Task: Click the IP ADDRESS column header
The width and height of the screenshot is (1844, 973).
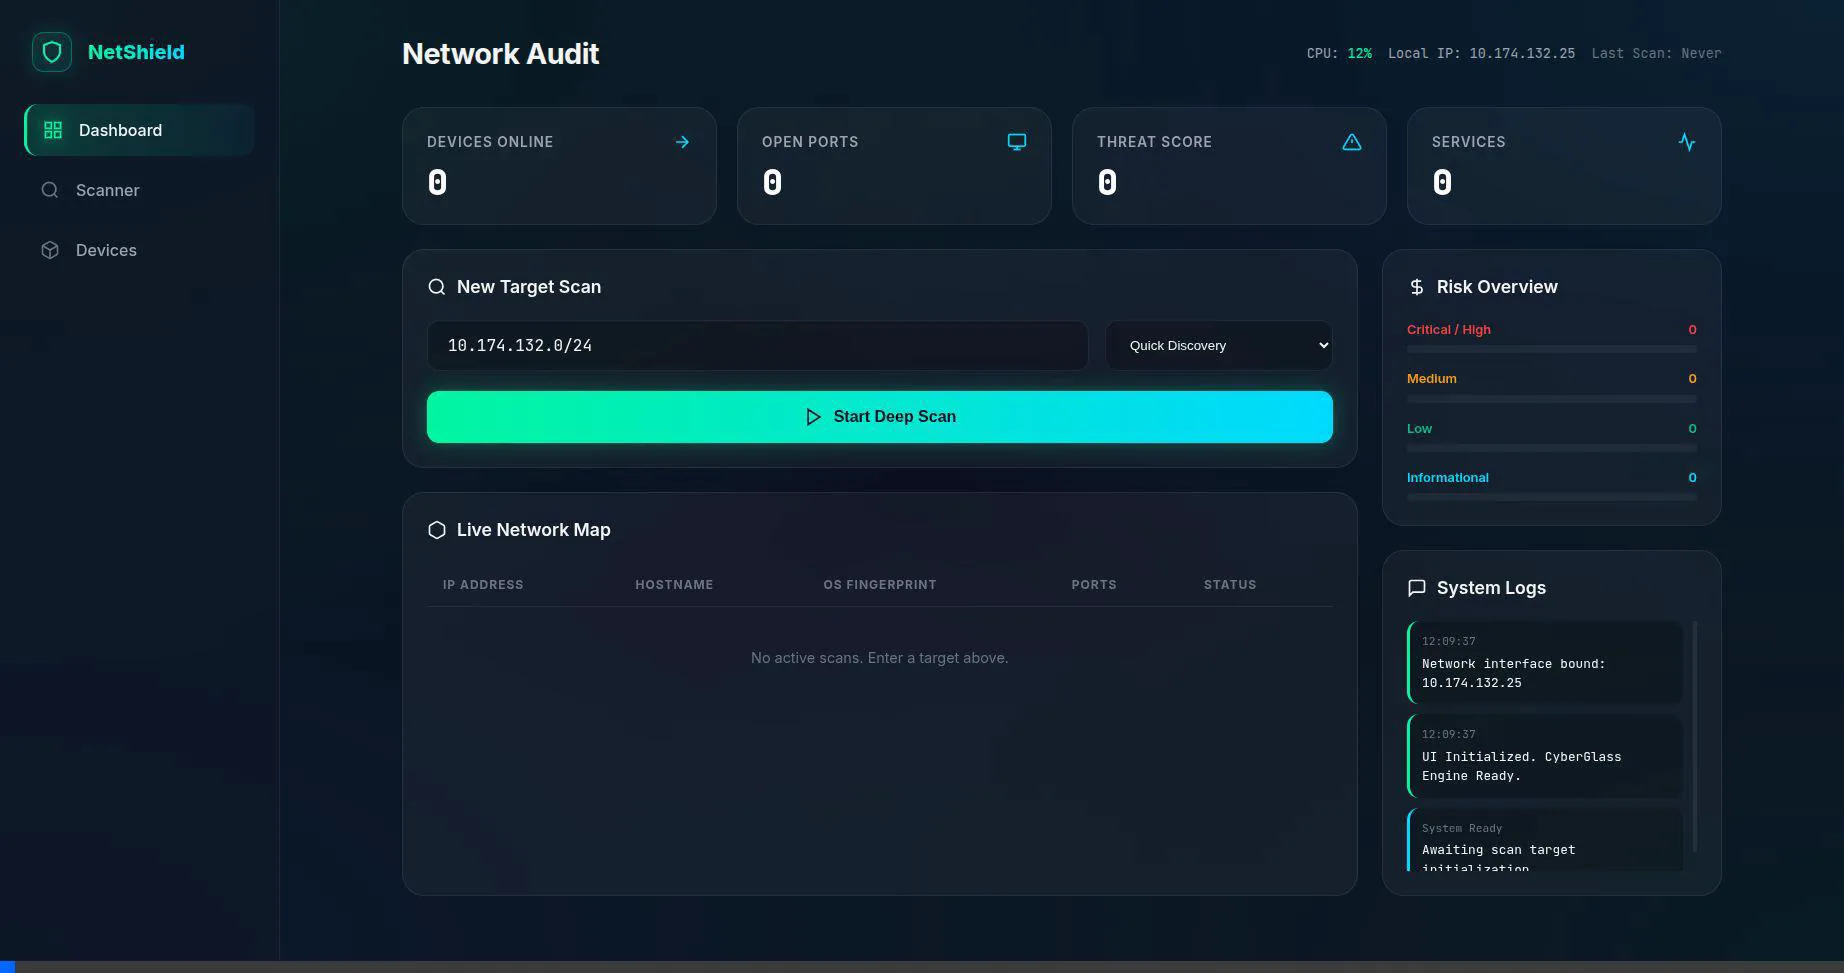Action: tap(483, 585)
